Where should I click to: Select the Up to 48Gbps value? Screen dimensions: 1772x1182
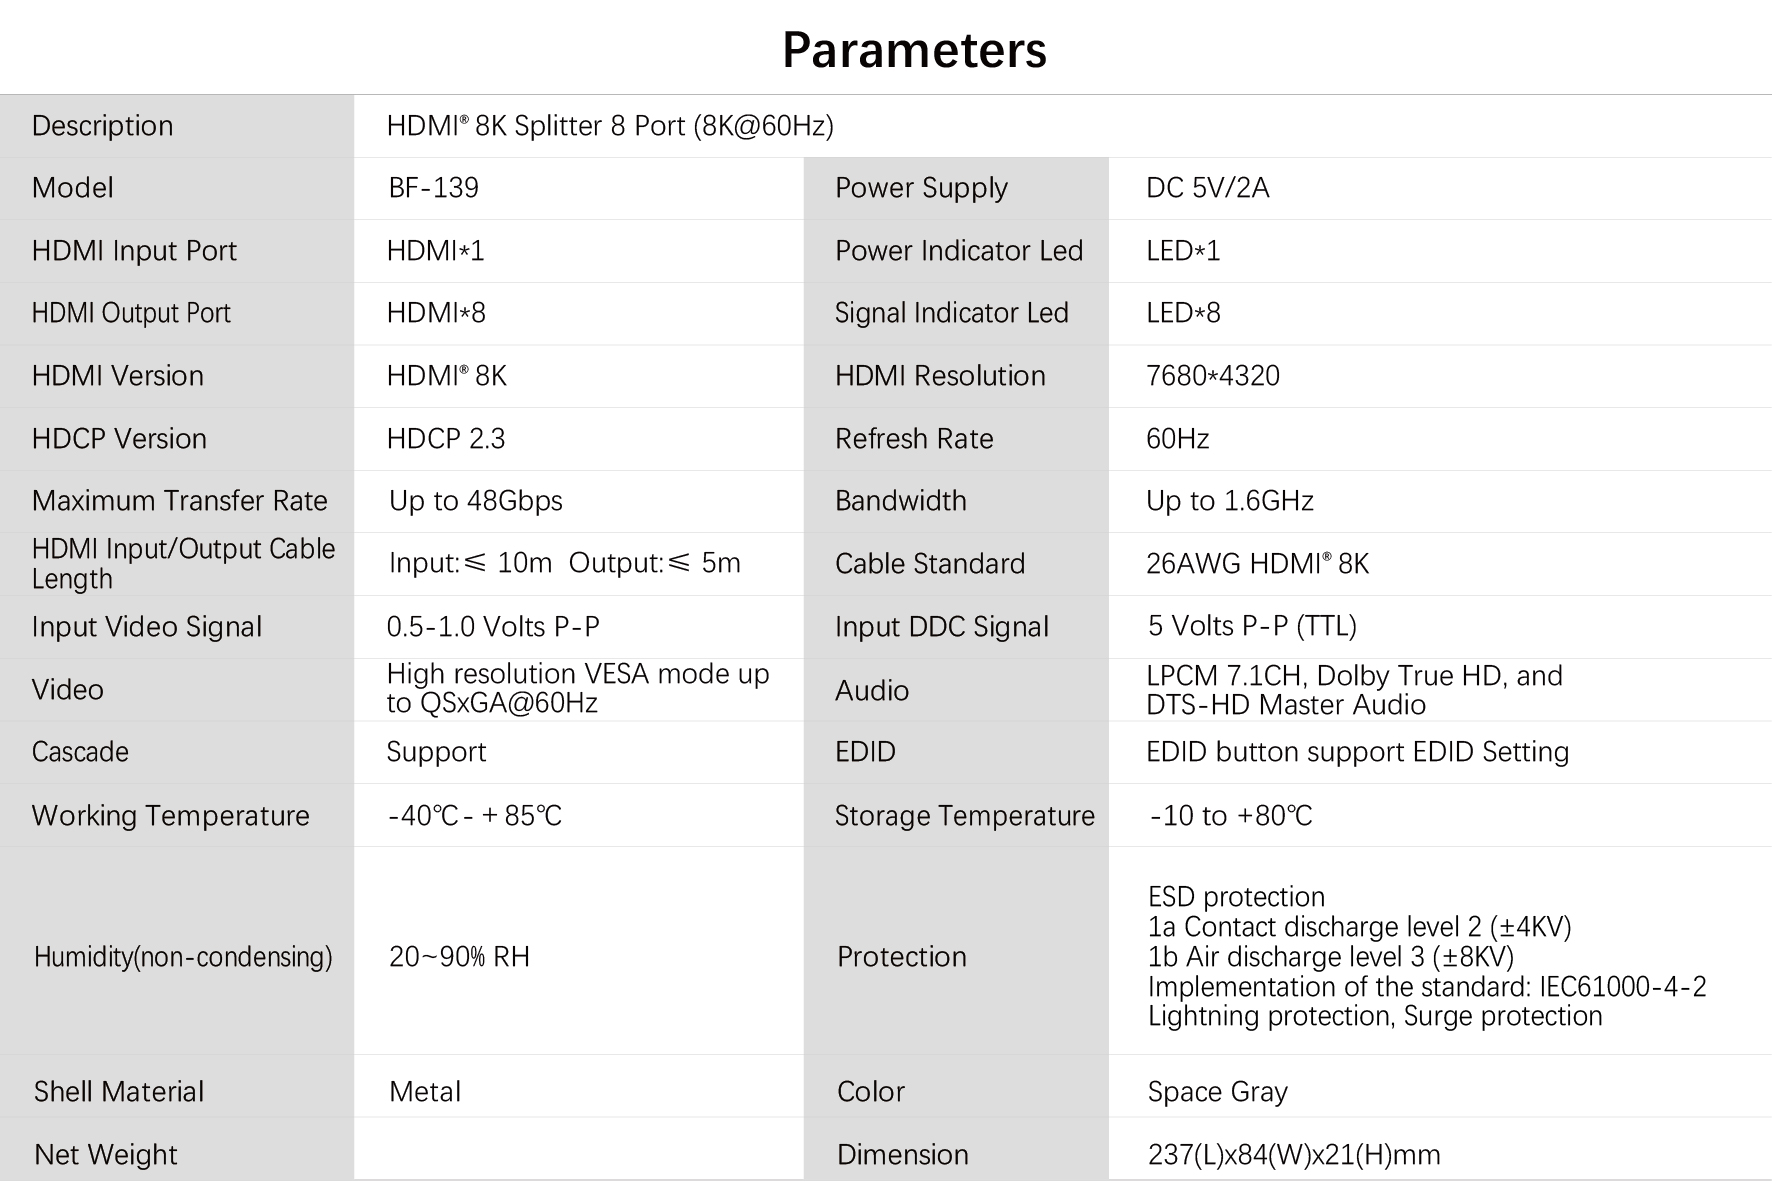click(476, 501)
